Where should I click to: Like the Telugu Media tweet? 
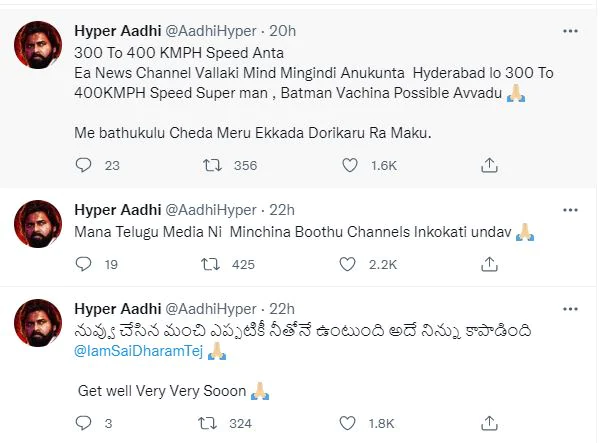pos(349,264)
